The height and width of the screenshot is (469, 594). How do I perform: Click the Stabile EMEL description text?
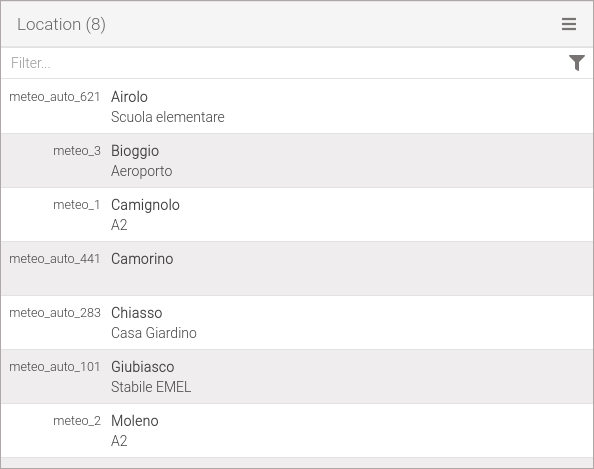point(151,387)
